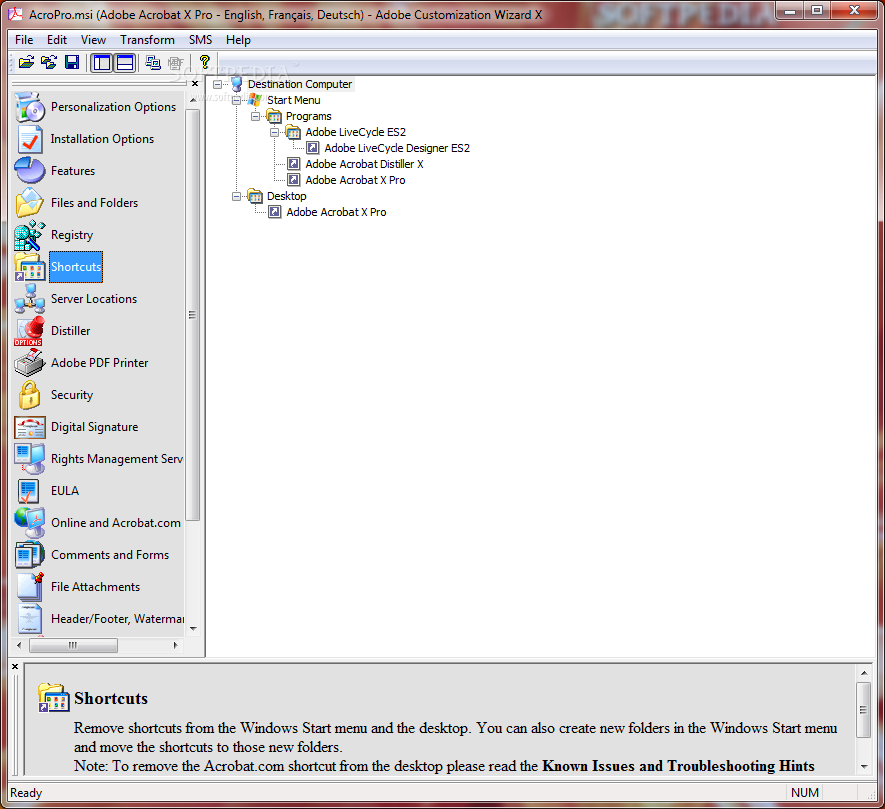
Task: Collapse the Adobe LiveCycle ES2 folder node
Action: click(x=274, y=133)
